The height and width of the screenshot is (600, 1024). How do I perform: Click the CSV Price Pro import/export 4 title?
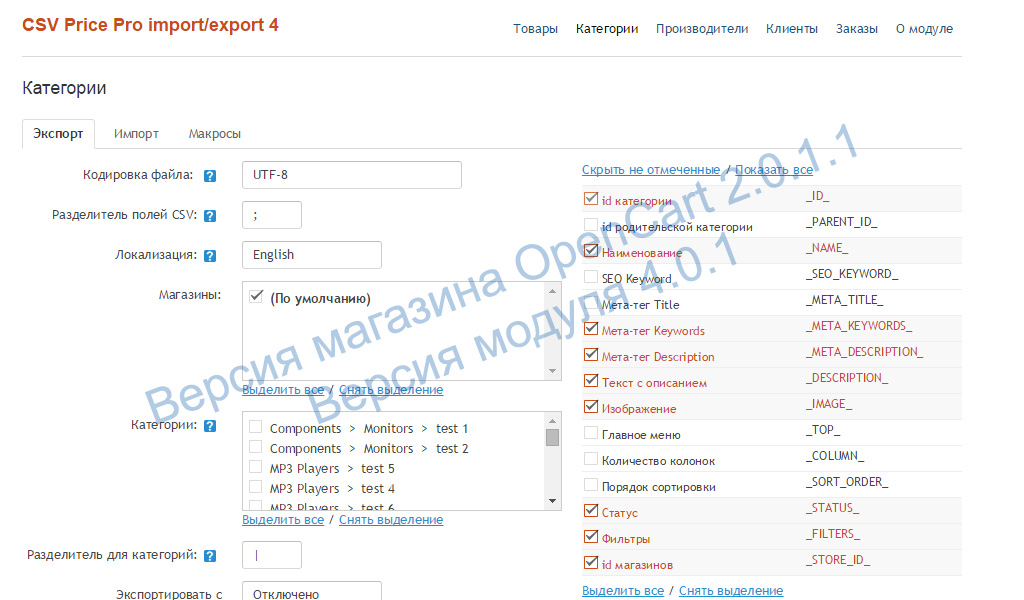[x=150, y=25]
